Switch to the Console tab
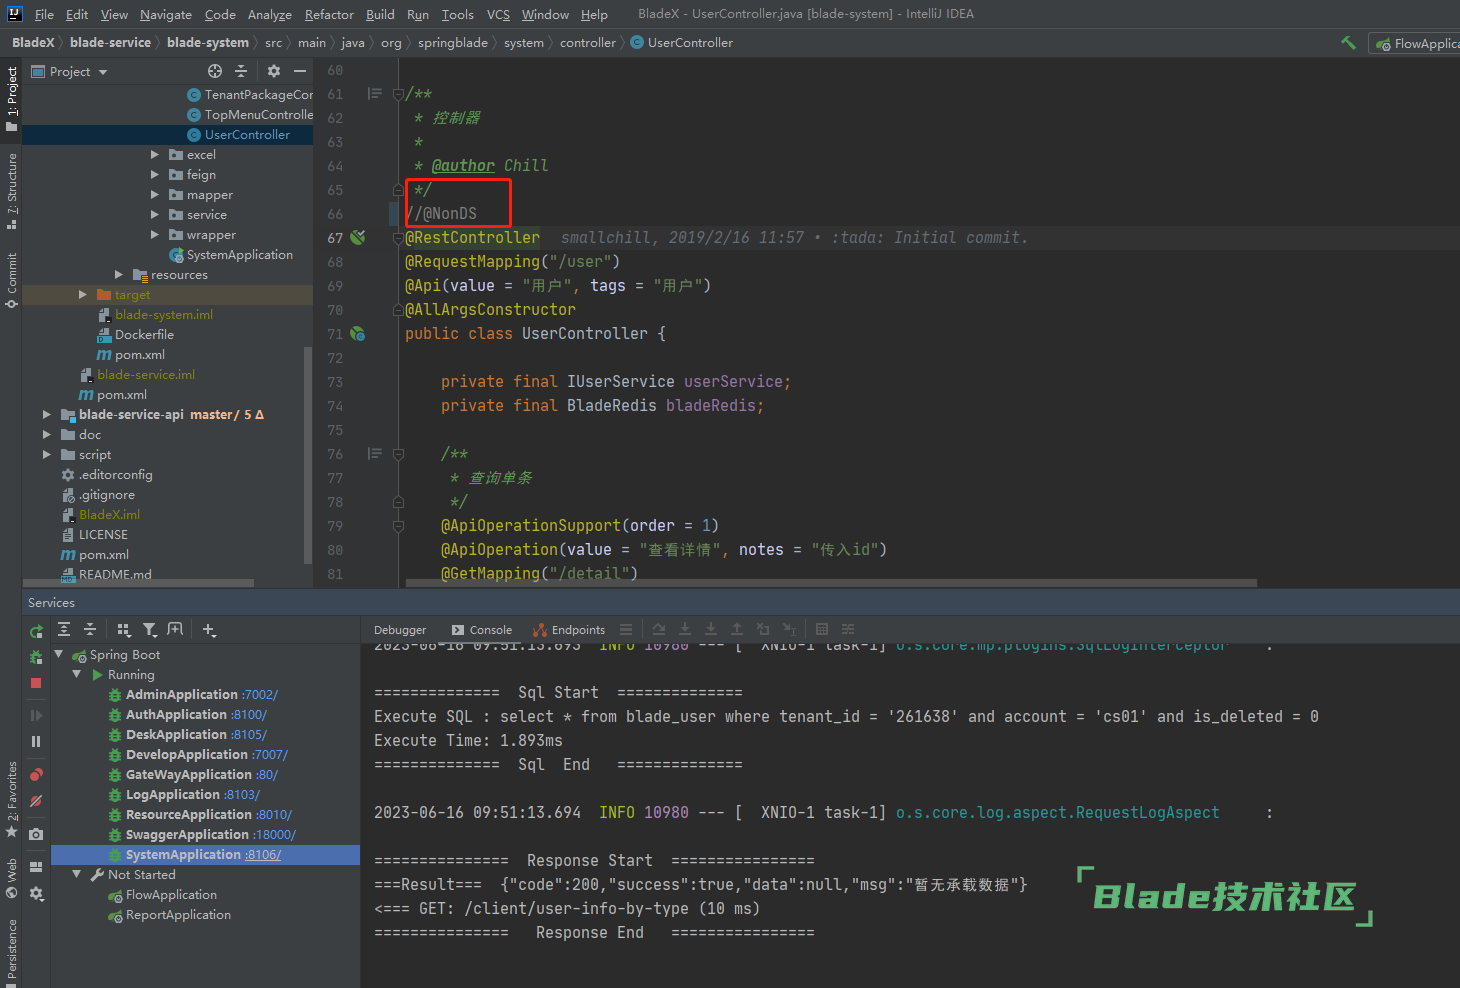Image resolution: width=1460 pixels, height=988 pixels. [482, 630]
